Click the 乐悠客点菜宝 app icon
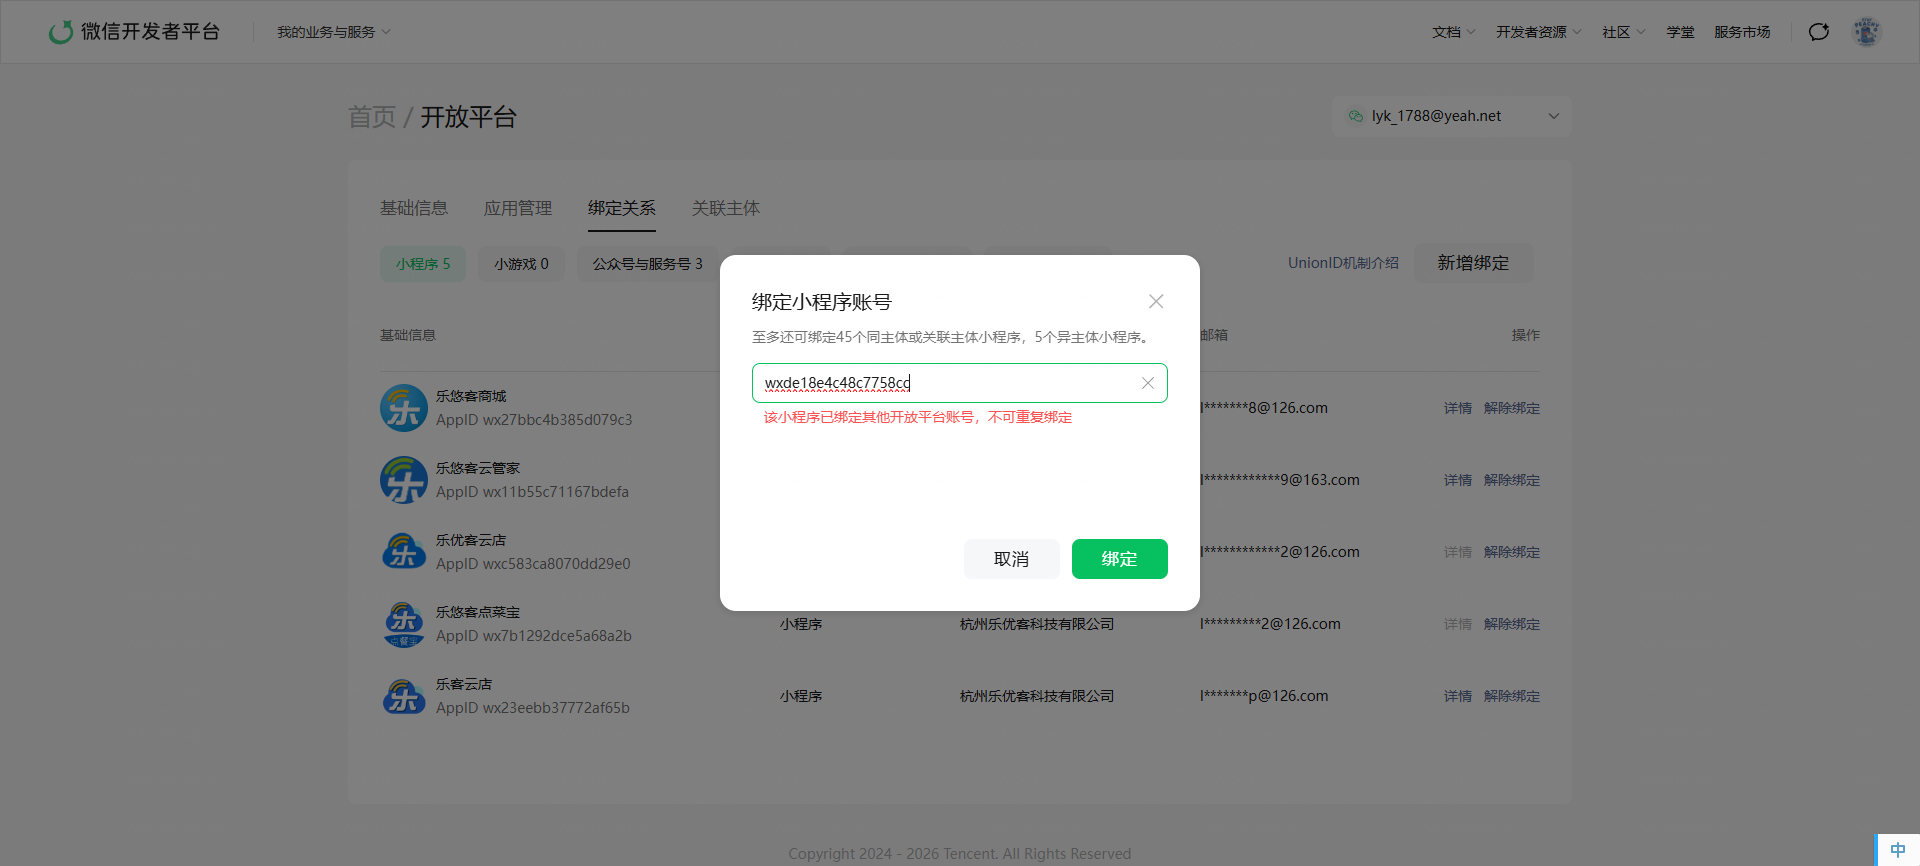Screen dimensions: 1920x866 (404, 624)
